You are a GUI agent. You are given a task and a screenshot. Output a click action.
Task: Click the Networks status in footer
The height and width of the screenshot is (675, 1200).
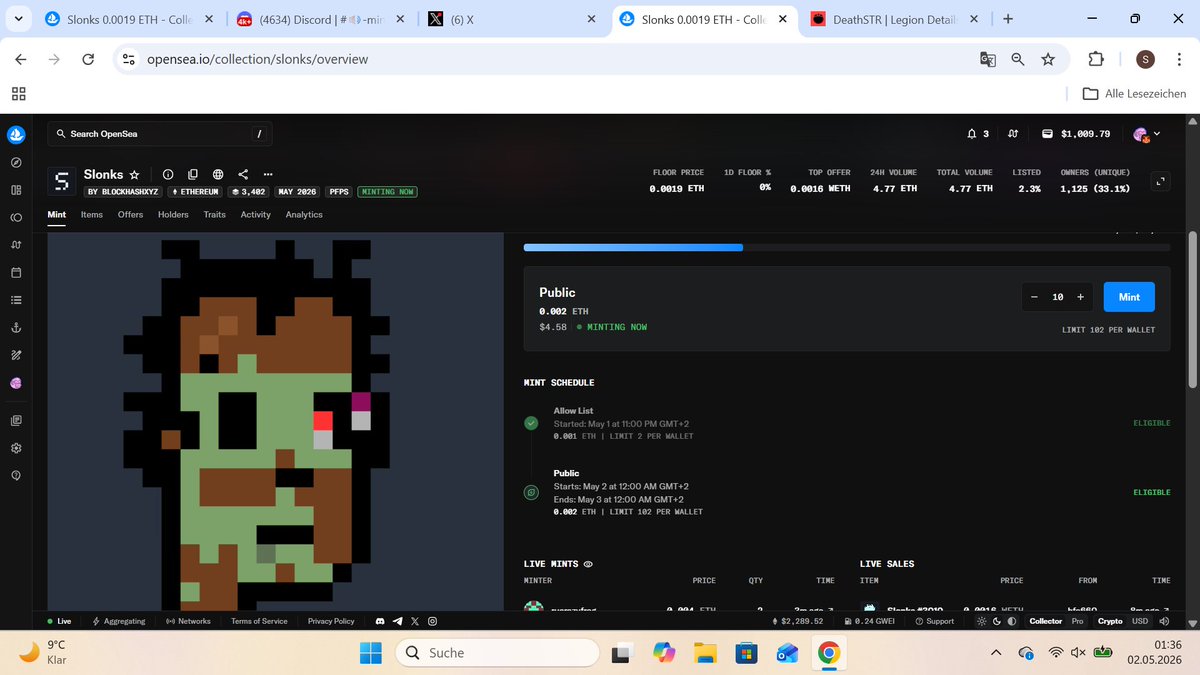point(188,621)
